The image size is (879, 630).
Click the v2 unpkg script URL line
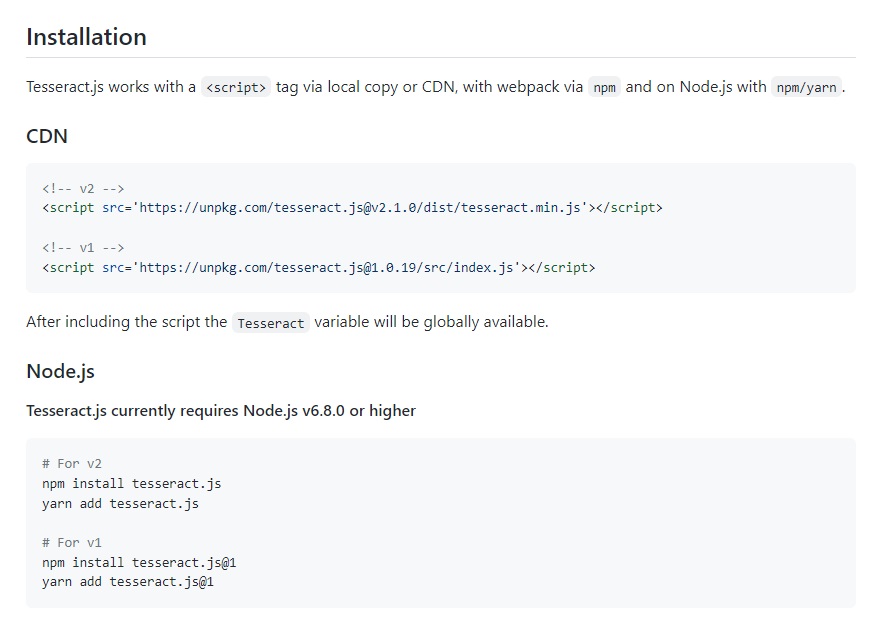tap(352, 208)
